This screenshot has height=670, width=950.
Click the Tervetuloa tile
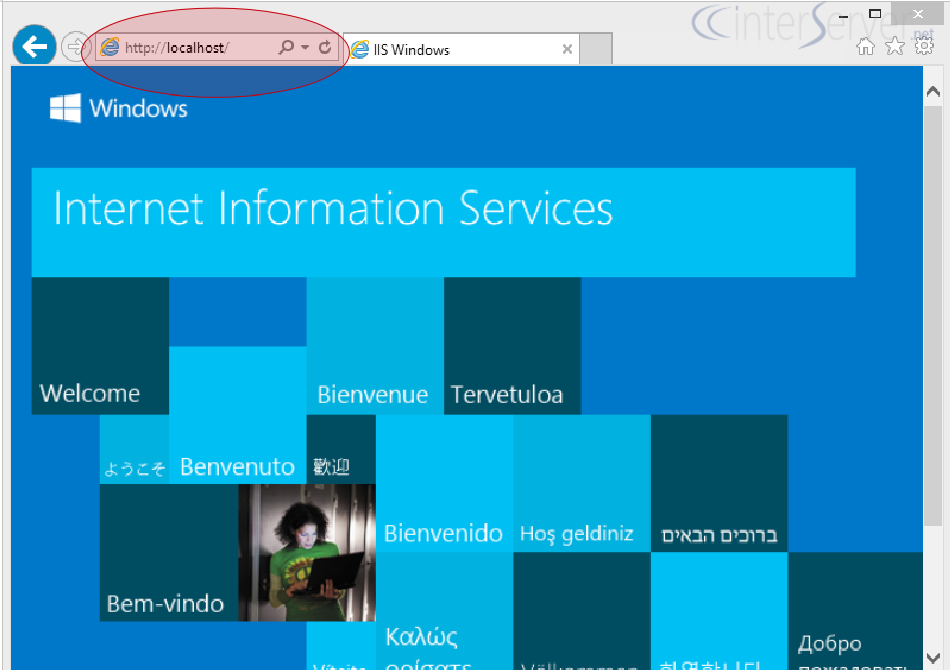(x=513, y=346)
